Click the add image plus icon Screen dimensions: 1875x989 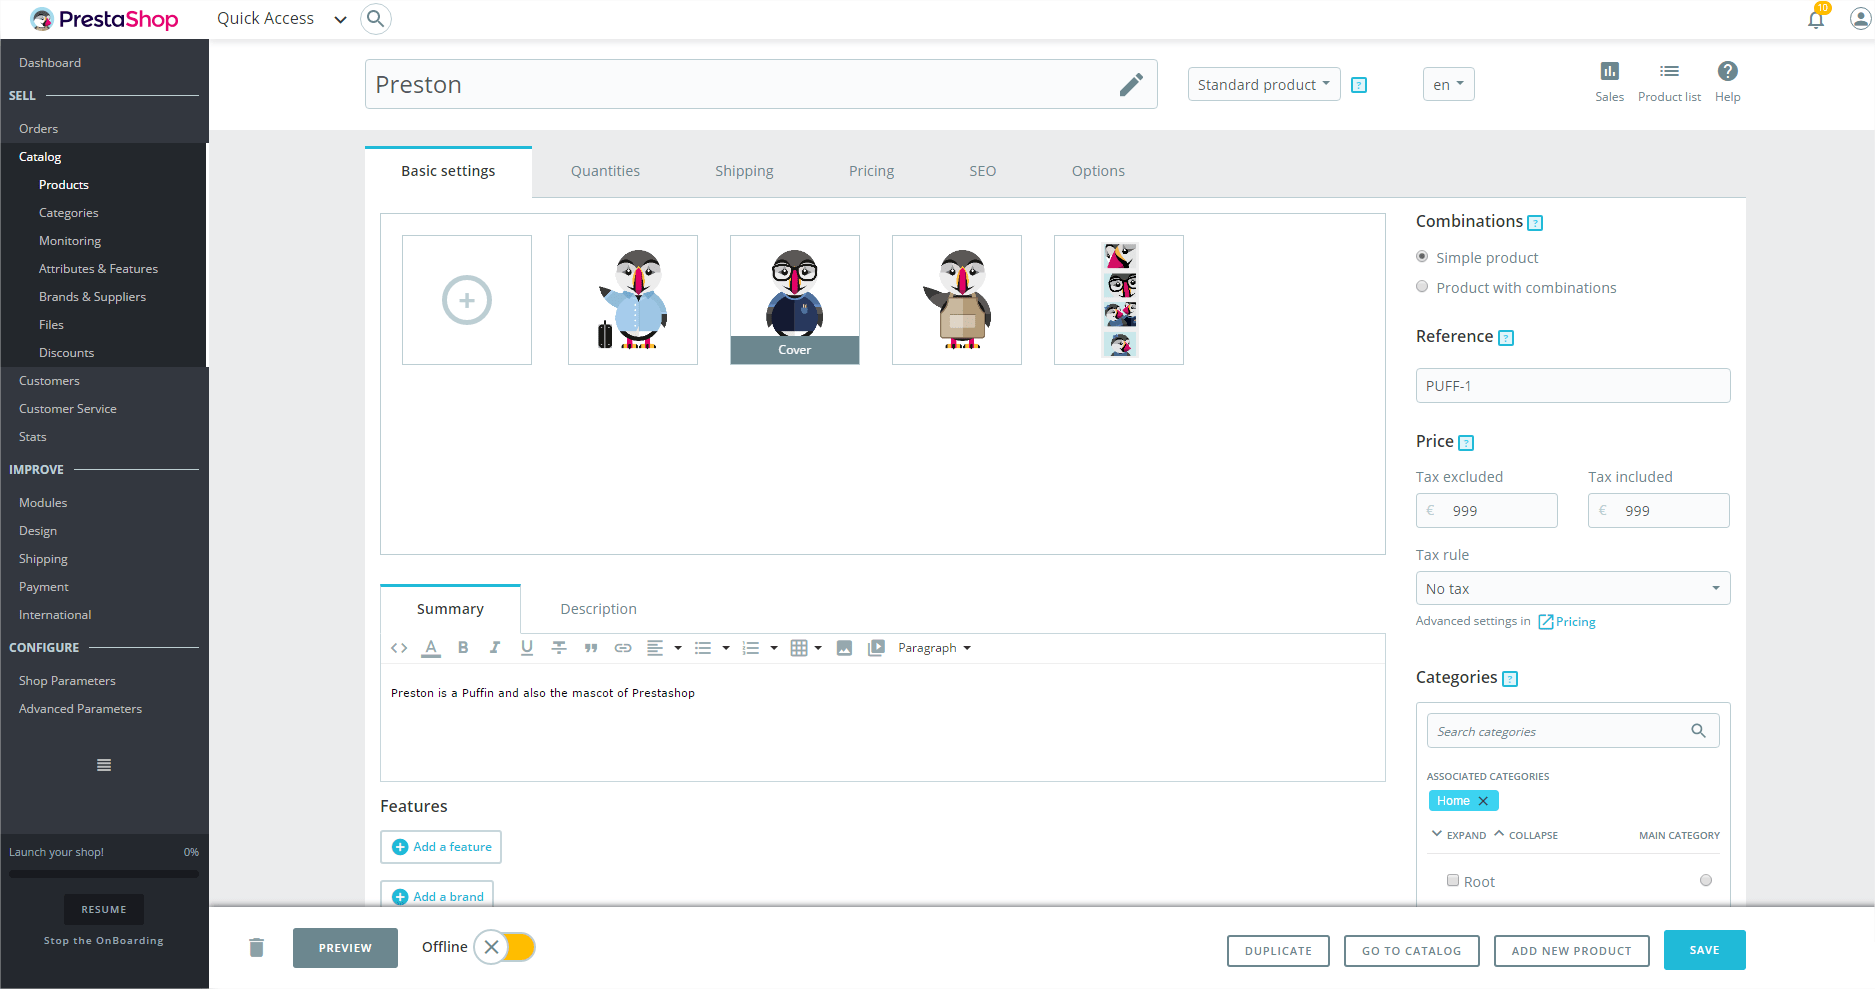[467, 300]
